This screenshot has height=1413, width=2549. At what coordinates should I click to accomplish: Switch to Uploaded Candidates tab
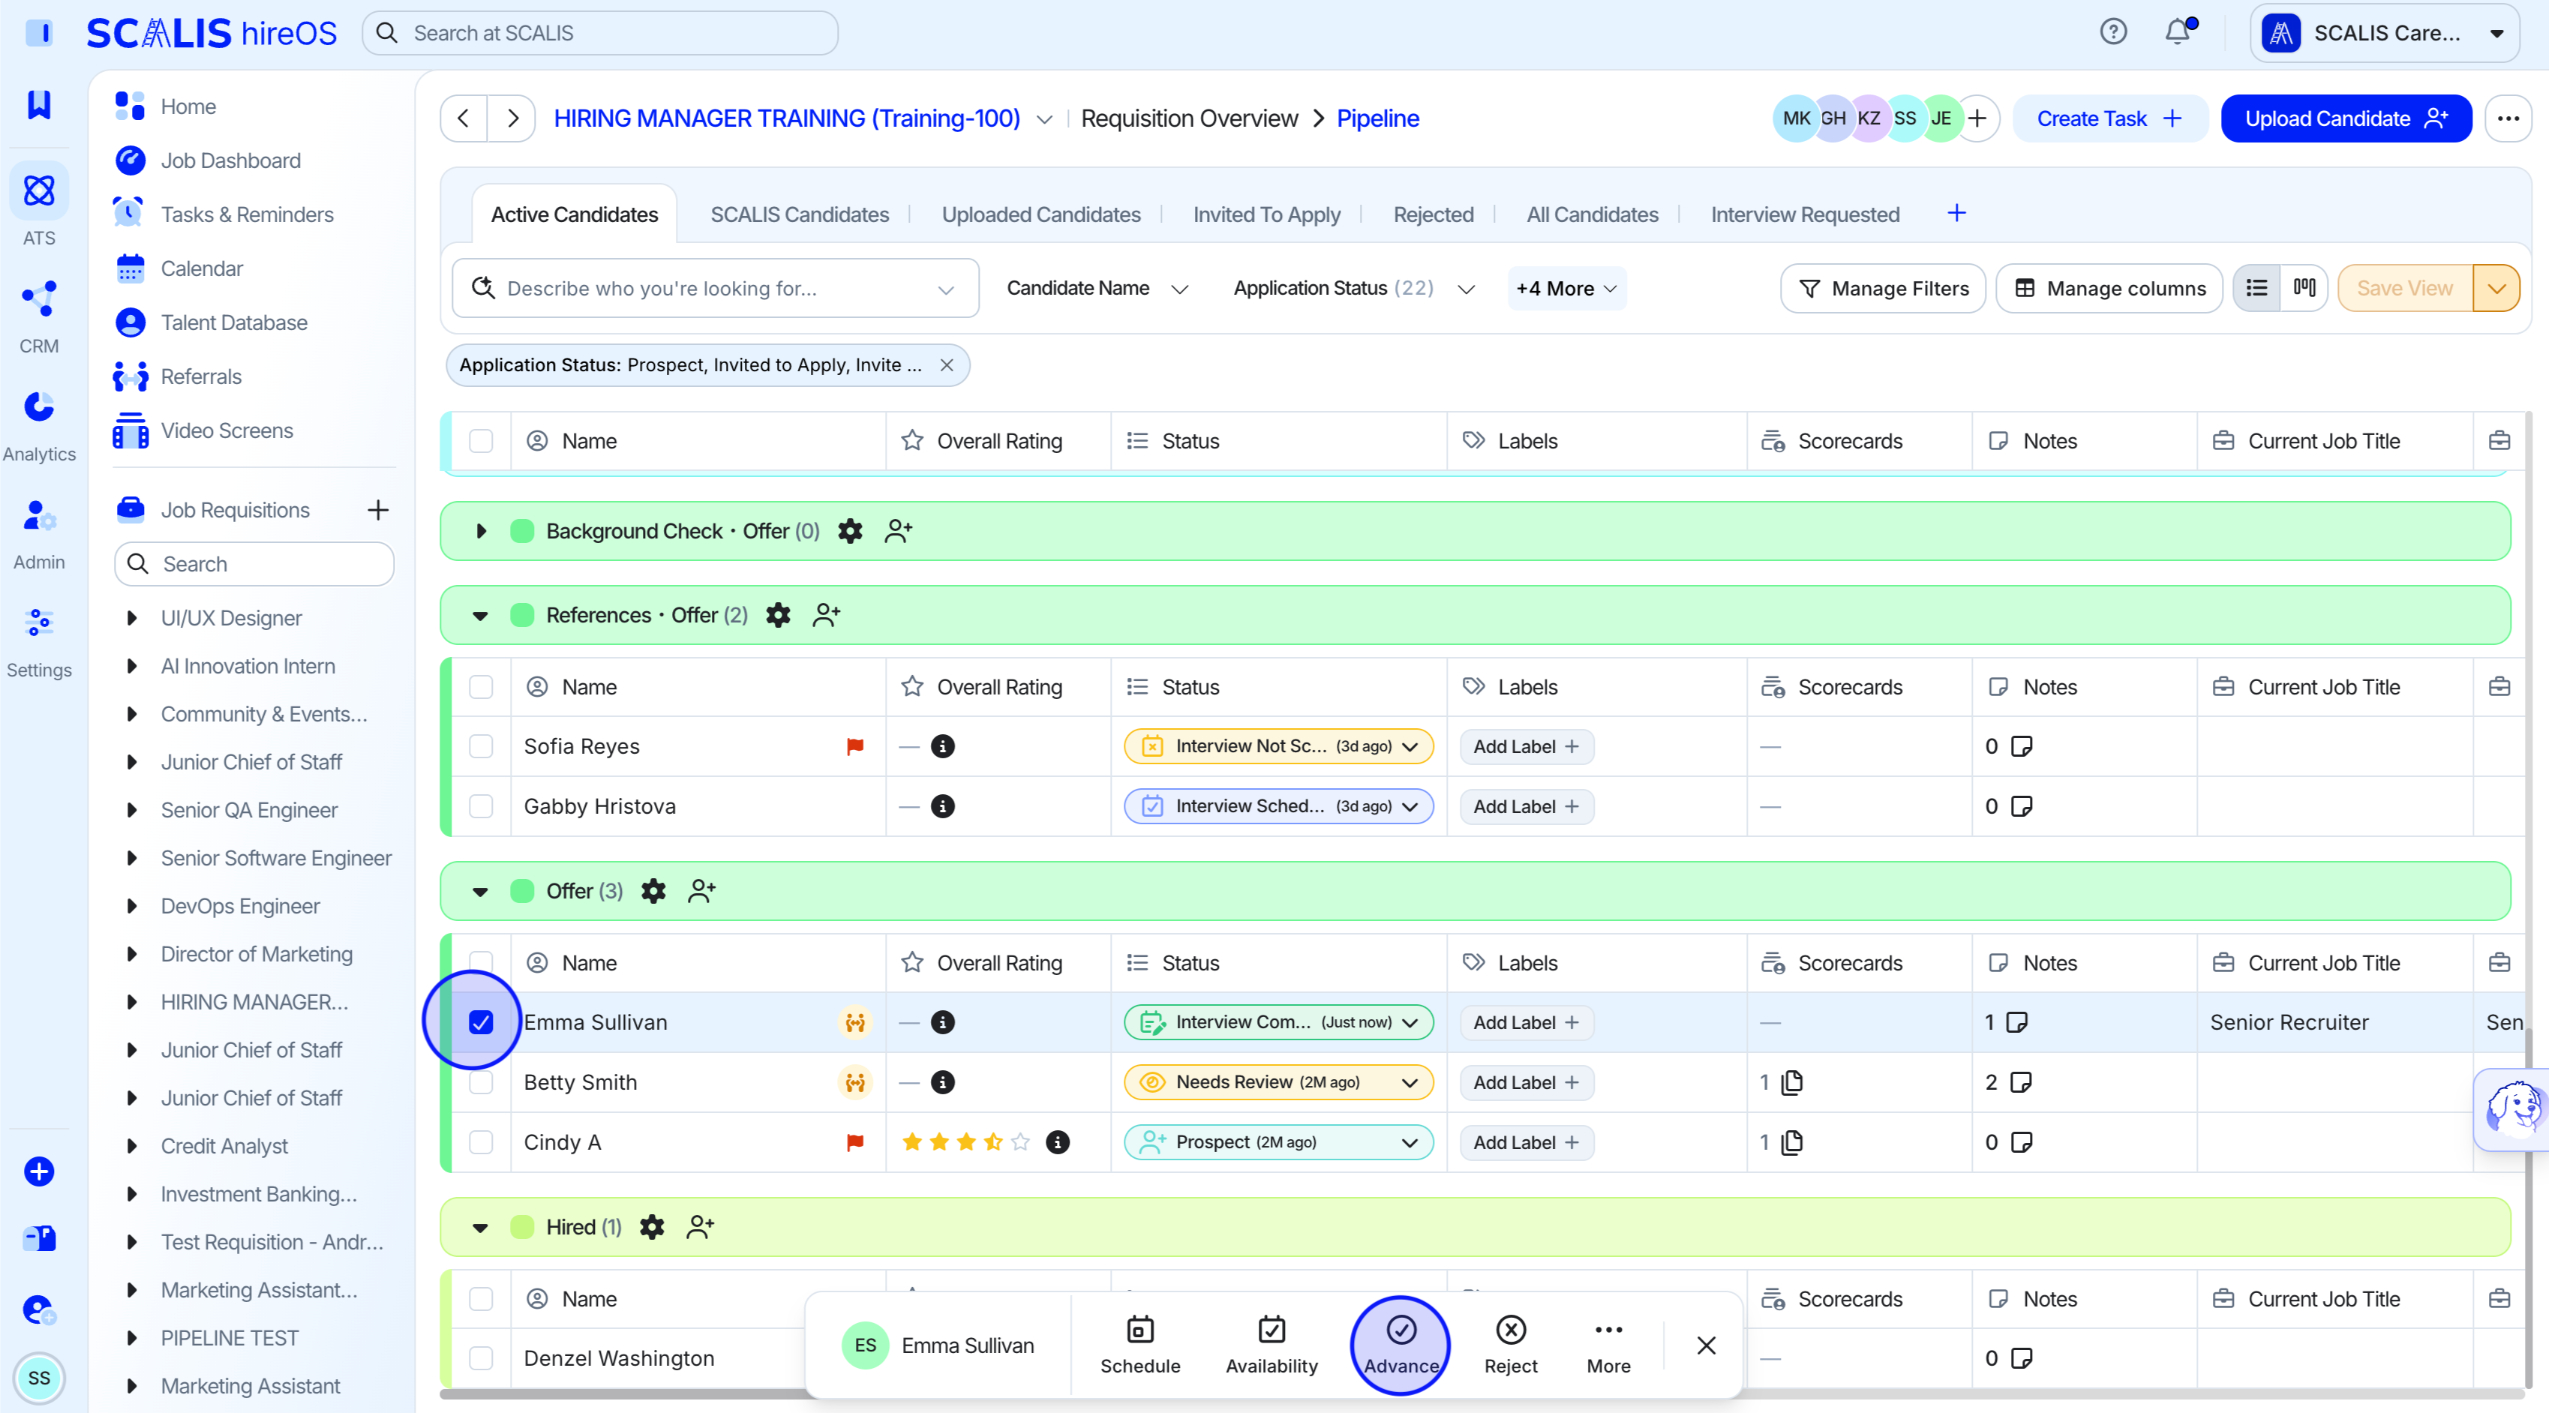click(x=1040, y=214)
